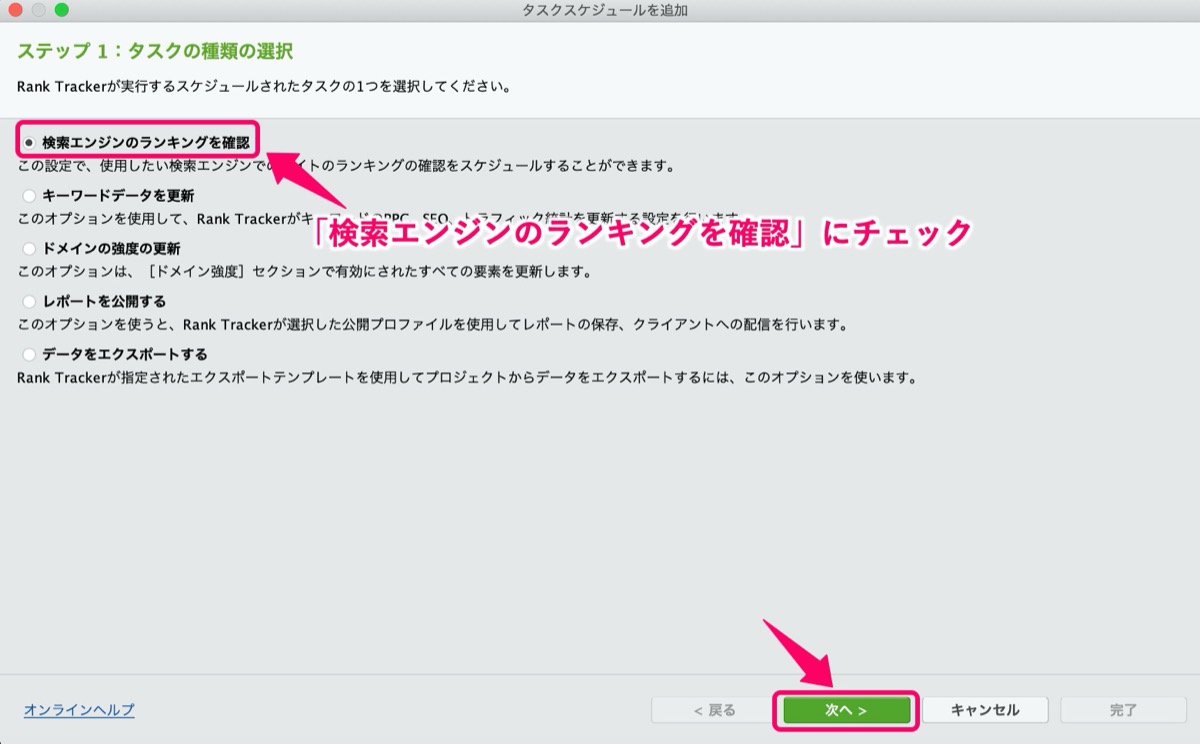1200x744 pixels.
Task: Choose the キーワードデータを更新 option
Action: [30, 196]
